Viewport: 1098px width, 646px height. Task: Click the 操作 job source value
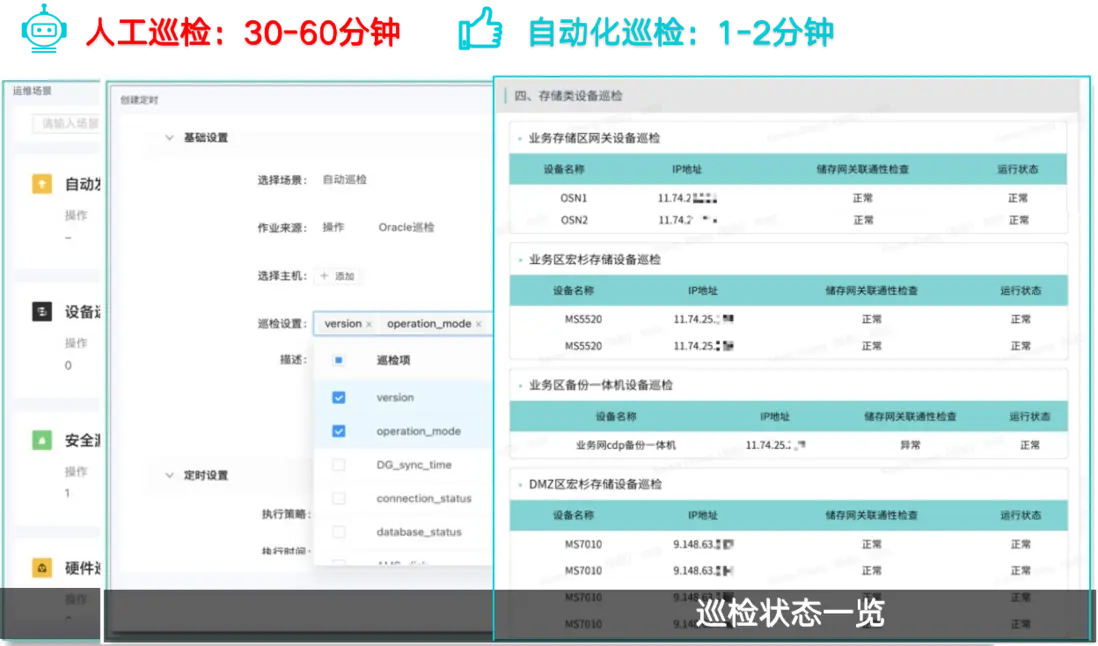coord(333,227)
